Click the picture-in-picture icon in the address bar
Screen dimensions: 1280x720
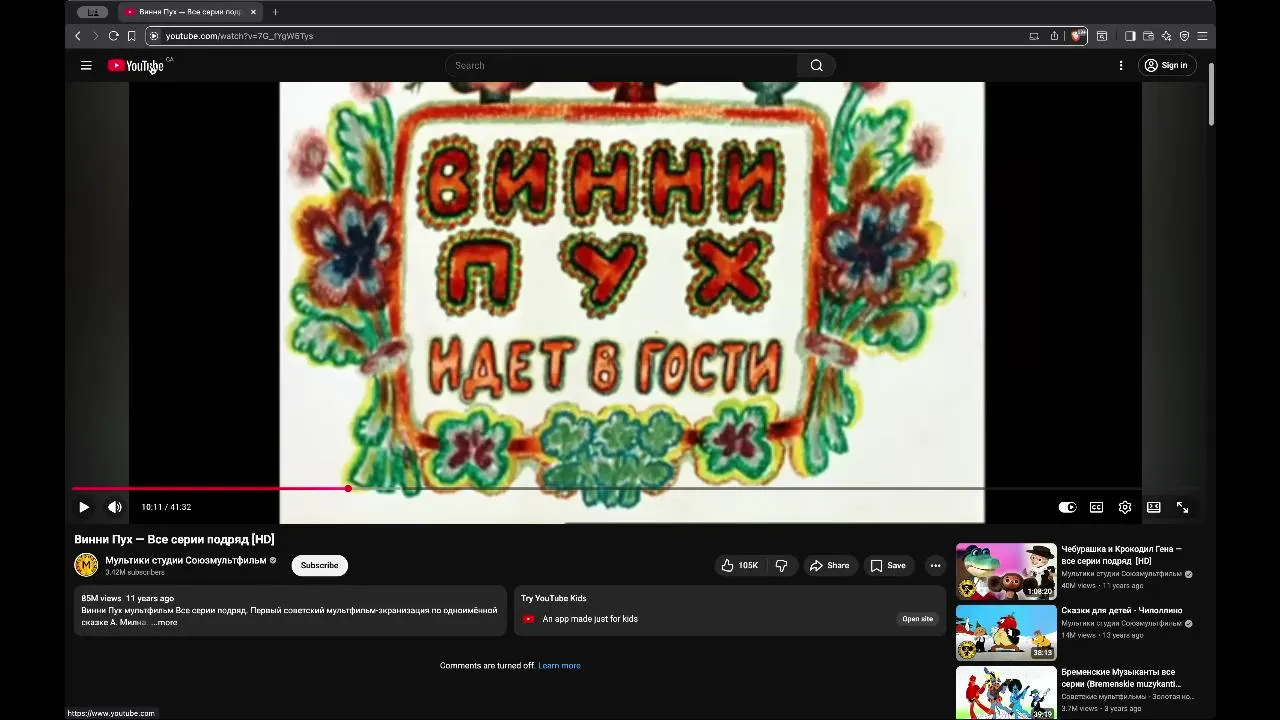point(1034,36)
